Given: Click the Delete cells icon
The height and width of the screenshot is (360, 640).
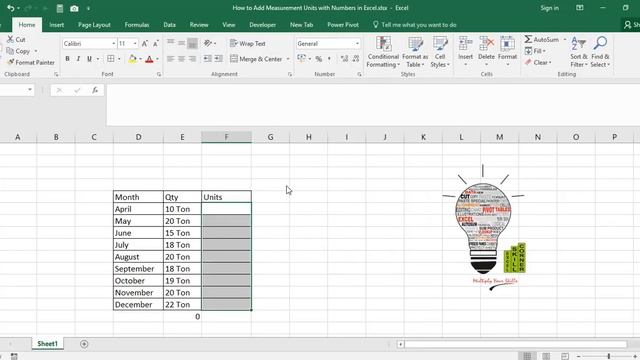Looking at the screenshot, I should (487, 43).
